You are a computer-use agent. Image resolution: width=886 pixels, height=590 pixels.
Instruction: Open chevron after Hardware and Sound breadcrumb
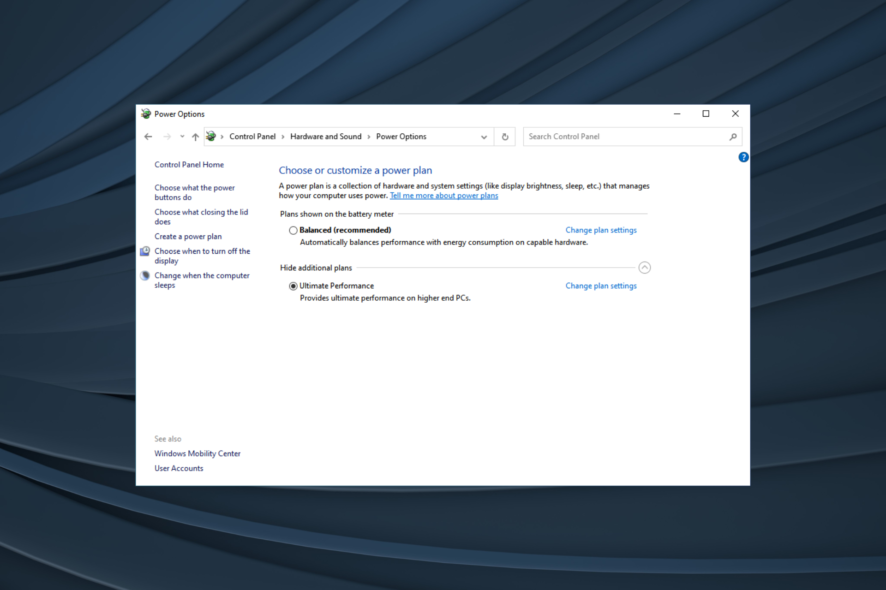369,137
